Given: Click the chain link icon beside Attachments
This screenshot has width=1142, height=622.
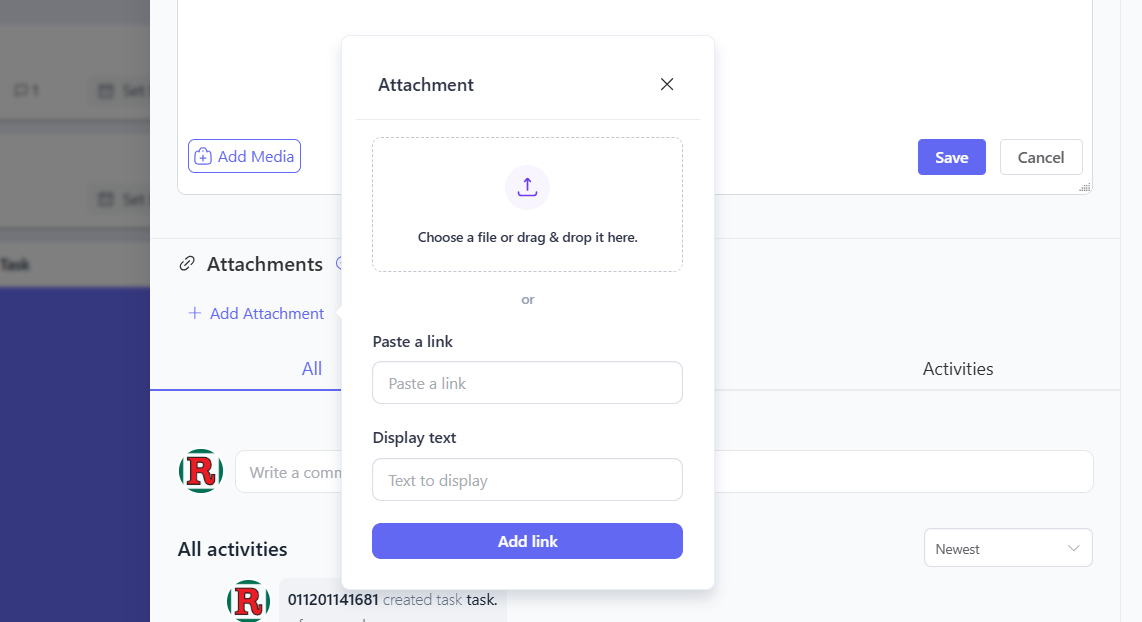Looking at the screenshot, I should click(x=186, y=264).
